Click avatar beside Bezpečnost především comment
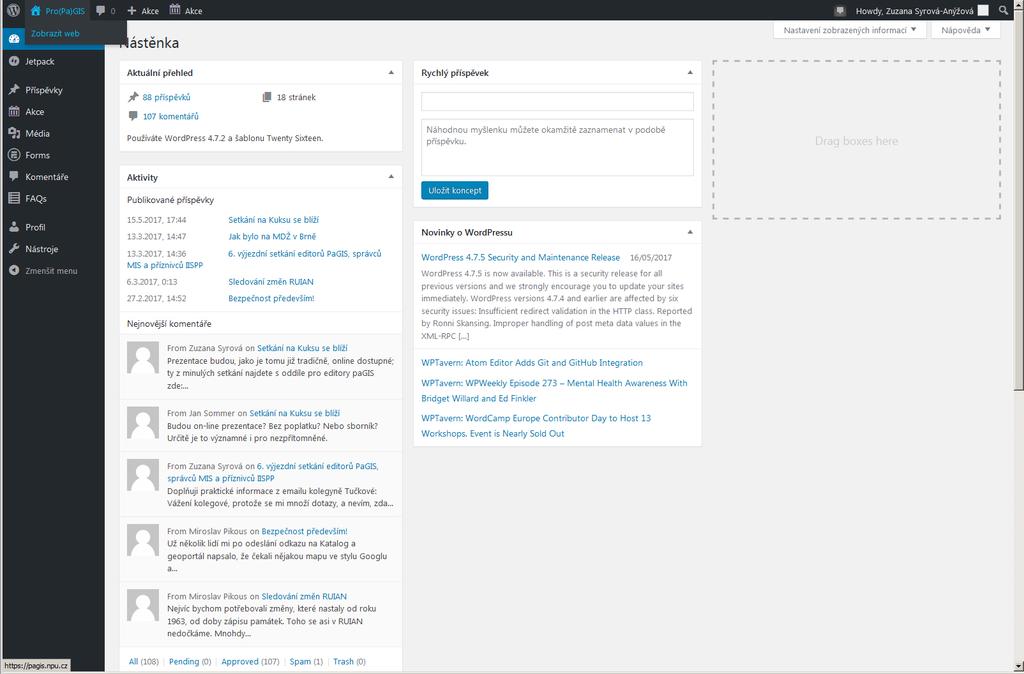Screen dimensions: 1024x674 point(142,540)
